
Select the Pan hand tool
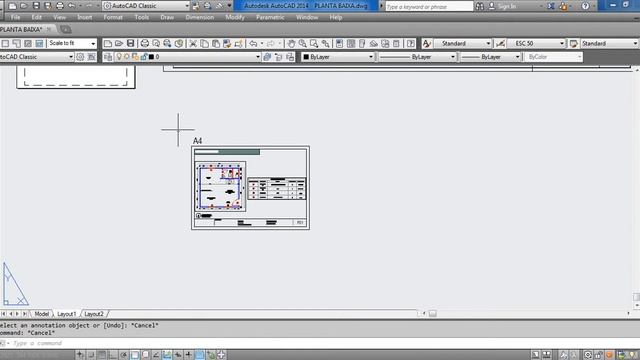(x=291, y=43)
